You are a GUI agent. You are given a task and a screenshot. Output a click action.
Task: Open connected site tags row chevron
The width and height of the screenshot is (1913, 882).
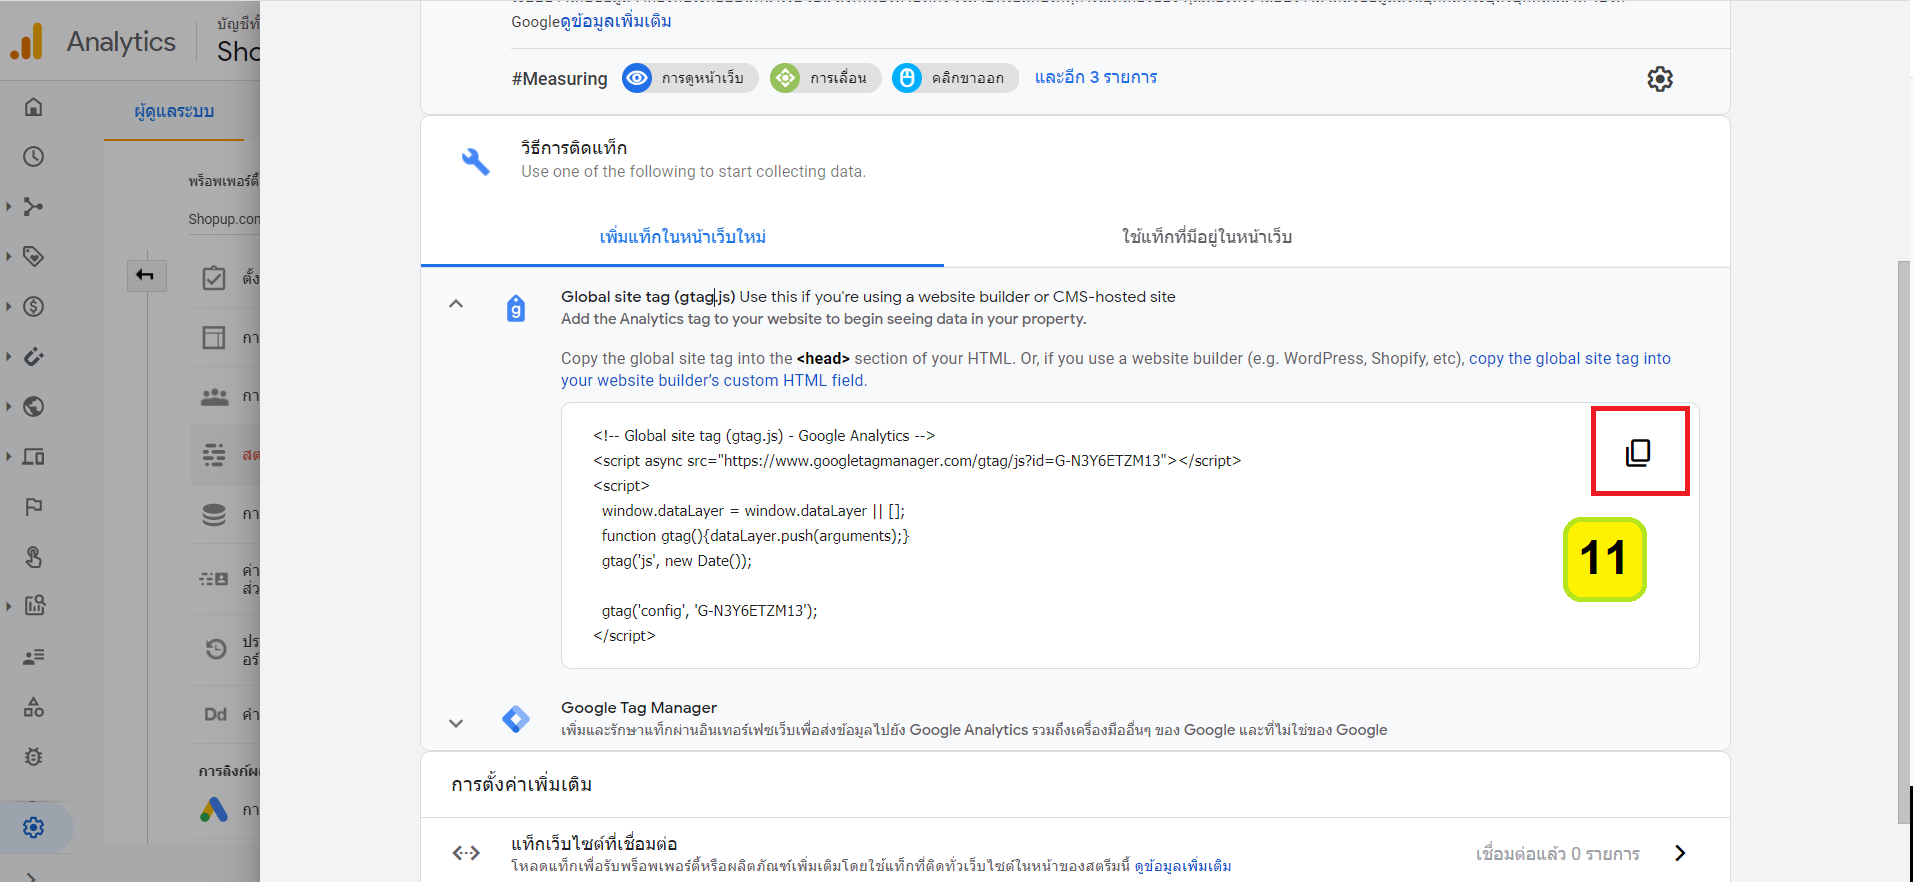pyautogui.click(x=1680, y=853)
